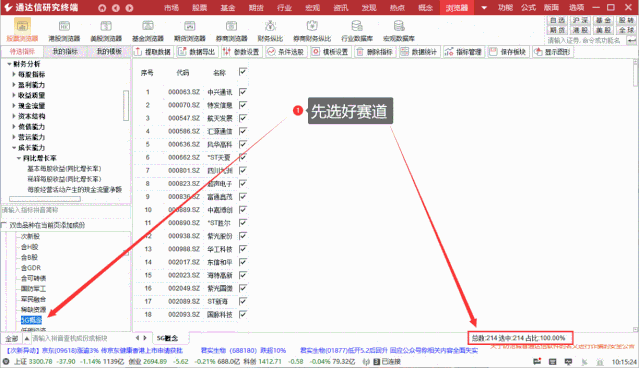
Task: Click the 全球 quick button
Action: click(626, 30)
